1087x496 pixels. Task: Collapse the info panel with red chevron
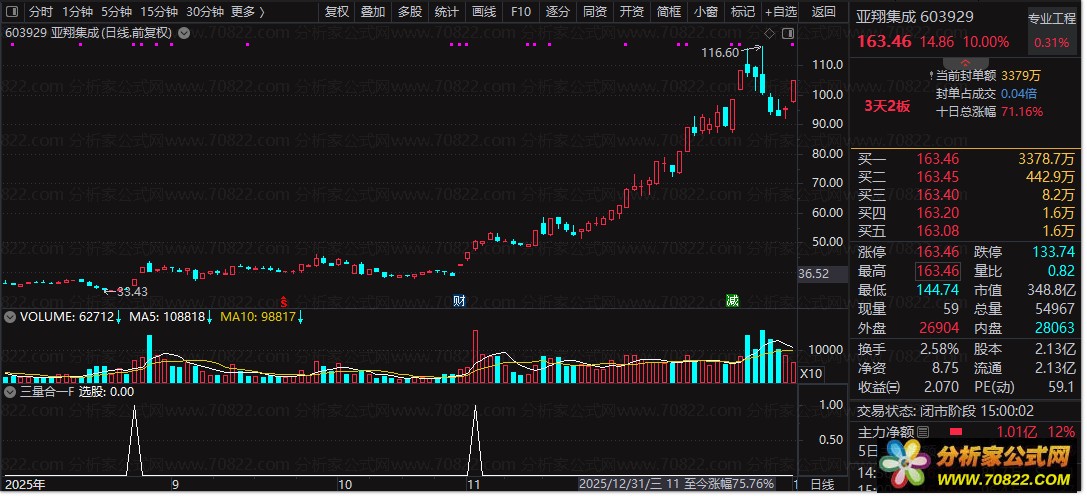[x=965, y=62]
